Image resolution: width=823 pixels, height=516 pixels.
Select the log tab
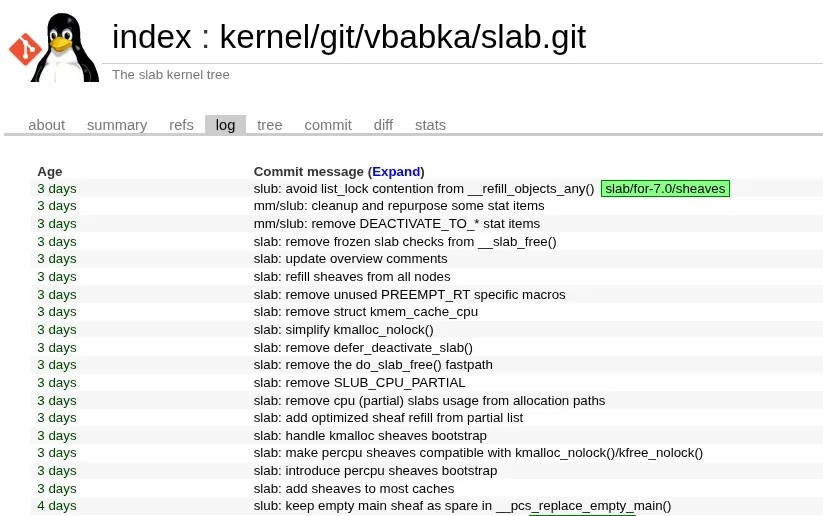225,125
